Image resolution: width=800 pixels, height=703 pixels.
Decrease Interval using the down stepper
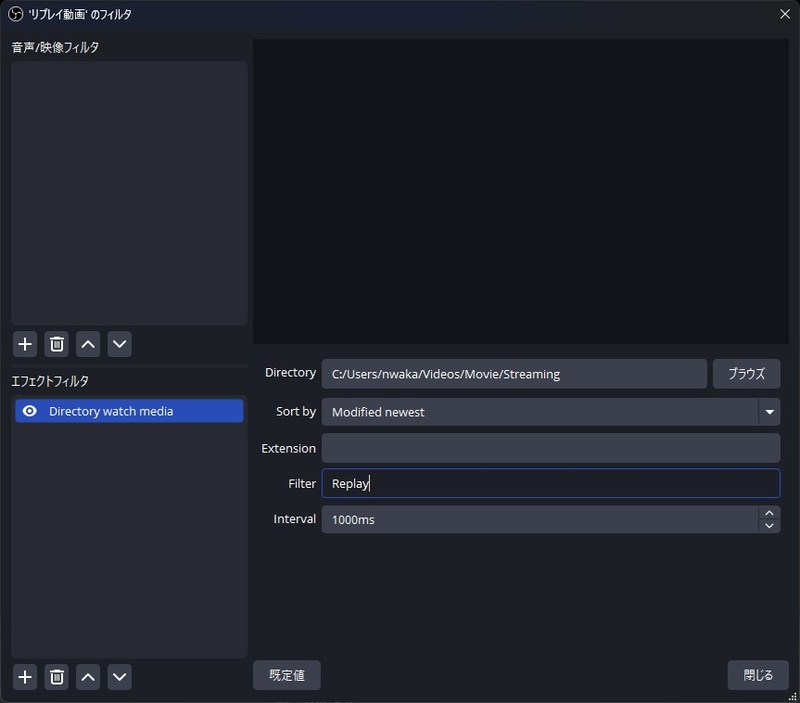(770, 524)
